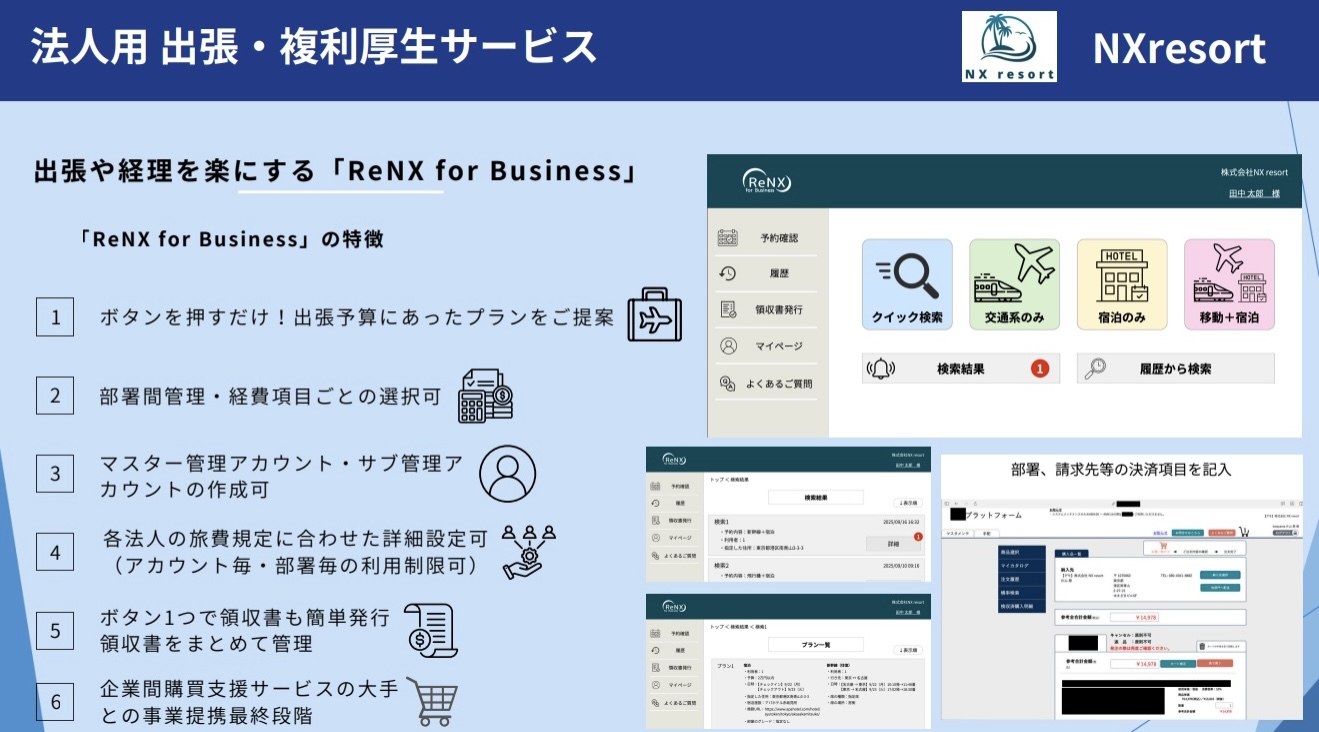
Task: Click ReNX logo in the 検索結果 screen
Action: 674,459
